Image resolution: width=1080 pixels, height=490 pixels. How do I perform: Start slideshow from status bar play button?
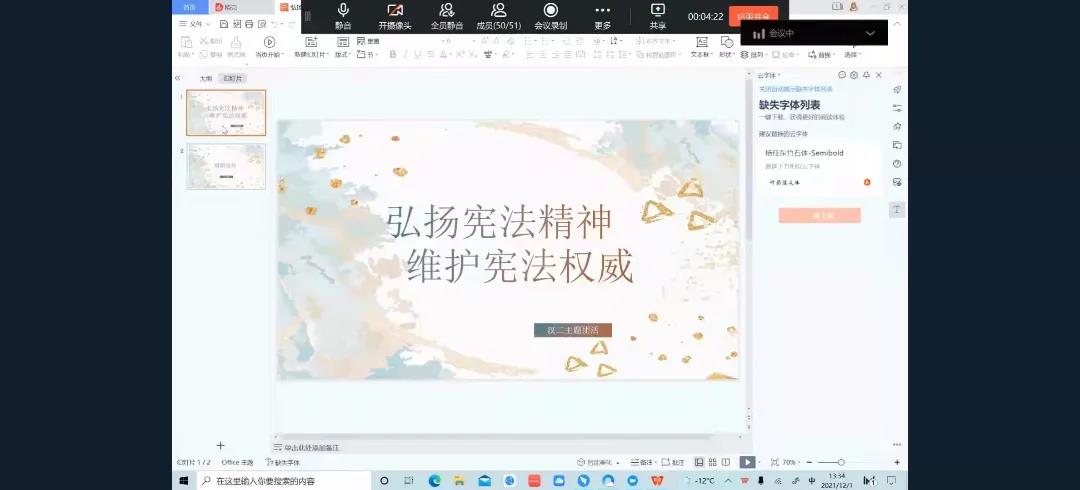pos(746,462)
